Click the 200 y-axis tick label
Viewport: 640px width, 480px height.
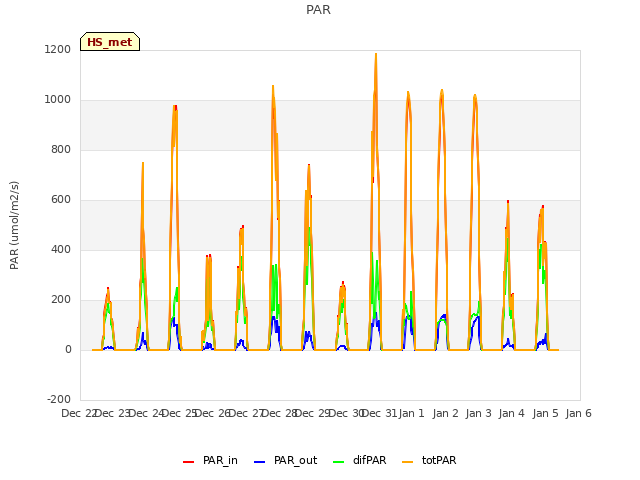coord(61,300)
